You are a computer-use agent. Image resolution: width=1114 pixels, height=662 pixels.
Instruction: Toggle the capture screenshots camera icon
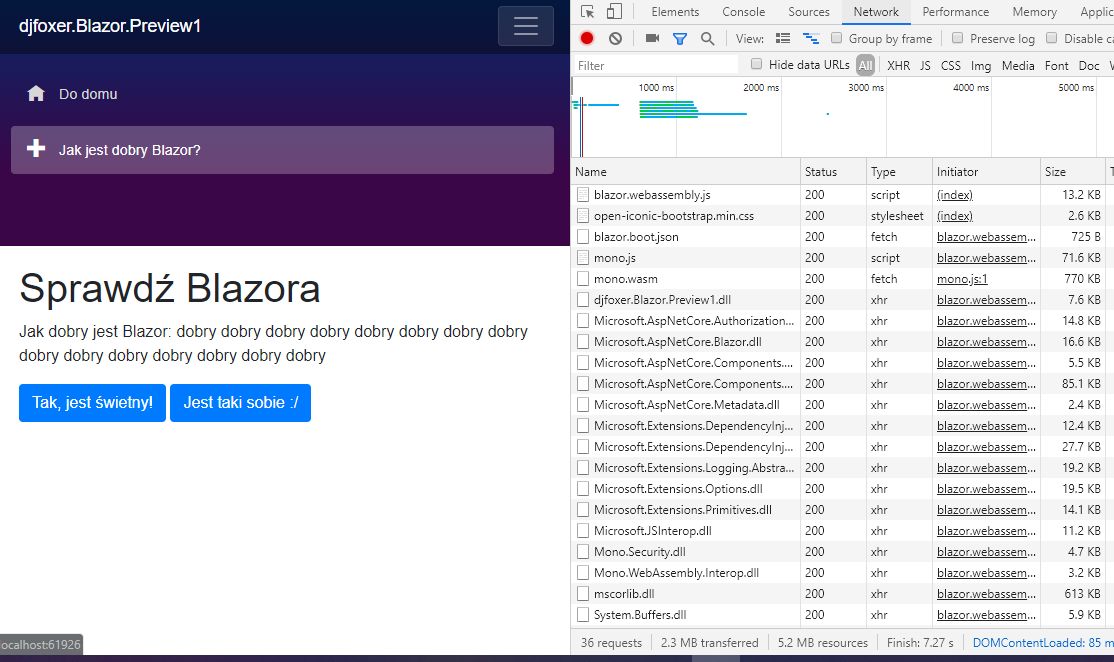(x=652, y=38)
